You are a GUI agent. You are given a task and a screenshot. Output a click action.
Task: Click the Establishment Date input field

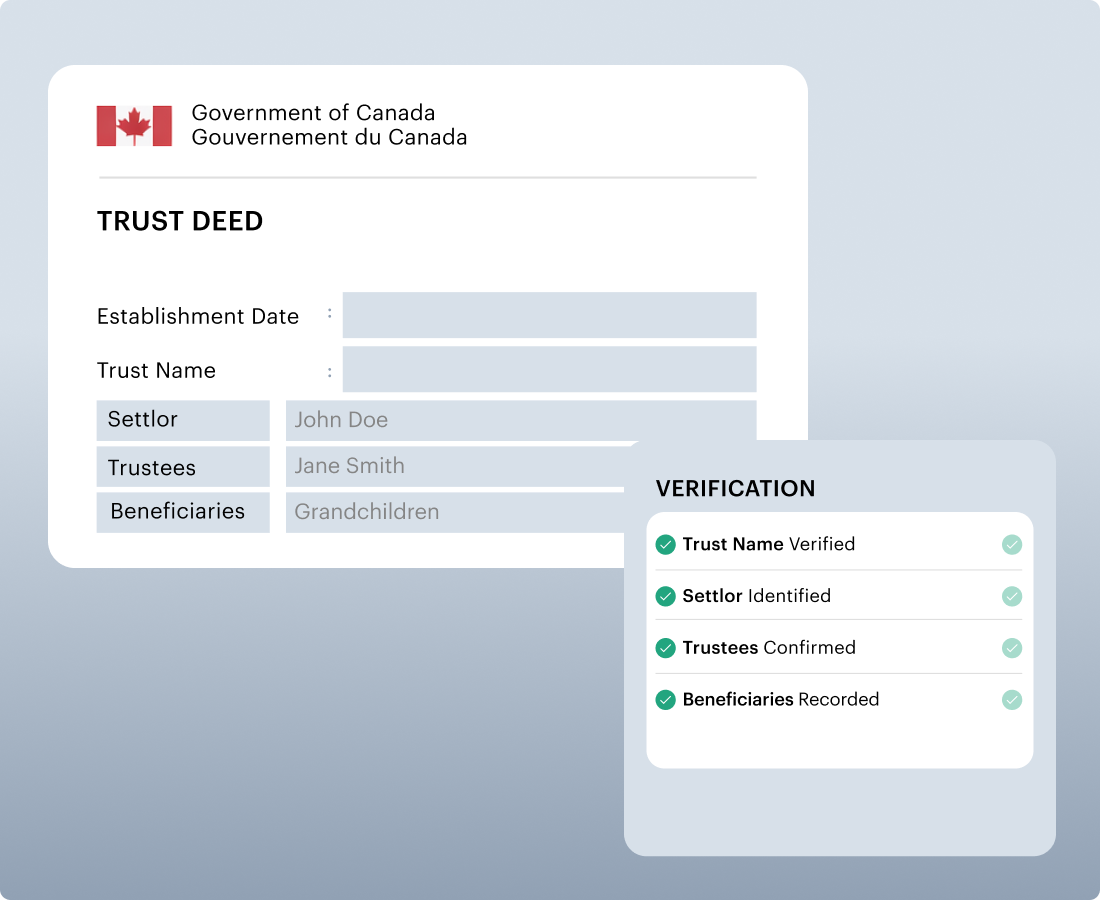pyautogui.click(x=549, y=315)
